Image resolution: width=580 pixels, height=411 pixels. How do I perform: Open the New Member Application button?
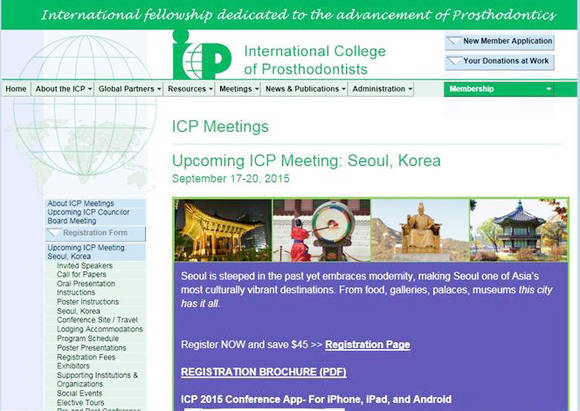coord(499,42)
